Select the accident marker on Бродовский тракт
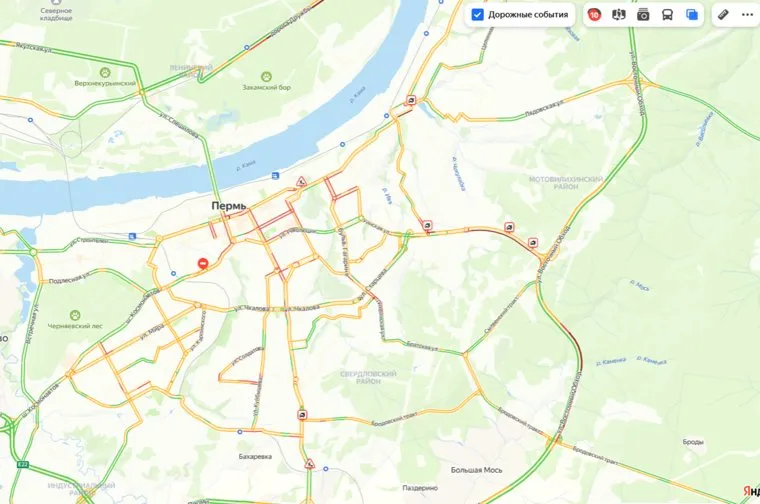760x504 pixels. [302, 415]
